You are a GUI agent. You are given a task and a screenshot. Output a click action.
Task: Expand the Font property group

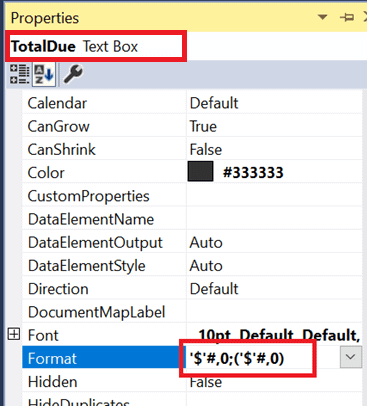tap(14, 334)
